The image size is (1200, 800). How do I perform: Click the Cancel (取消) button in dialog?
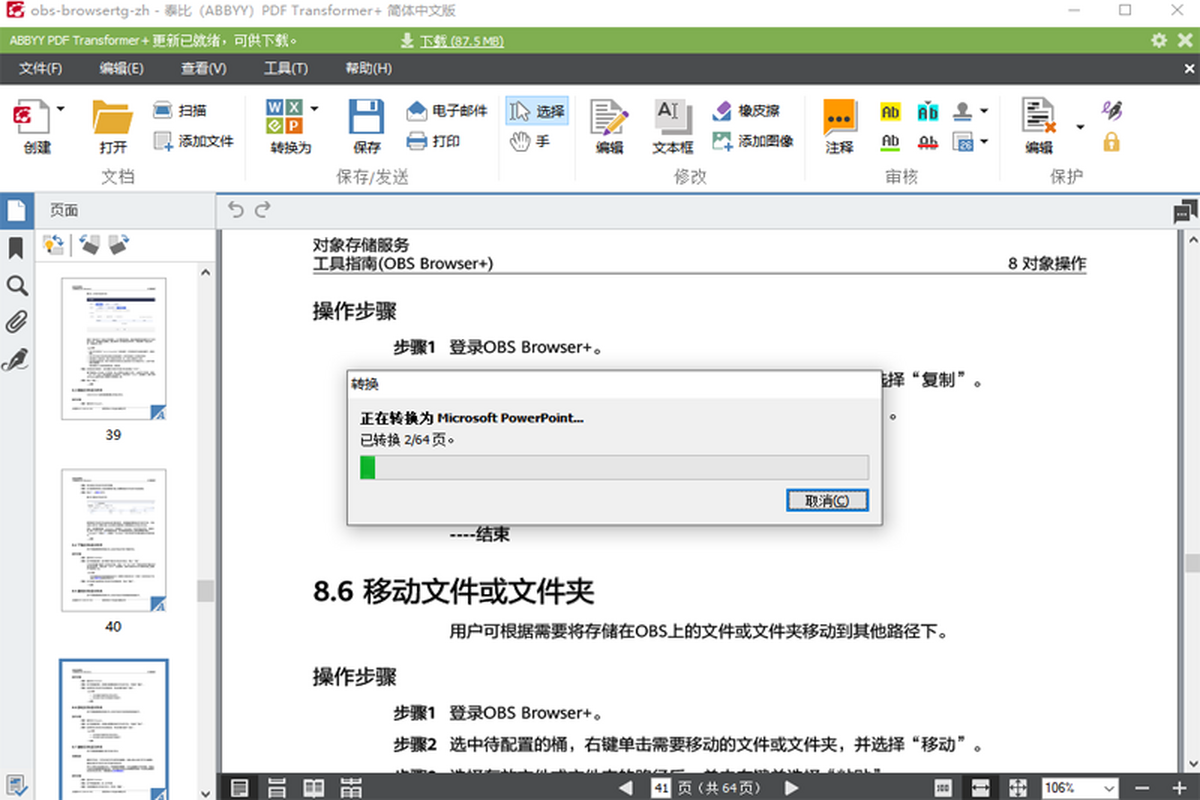coord(826,500)
